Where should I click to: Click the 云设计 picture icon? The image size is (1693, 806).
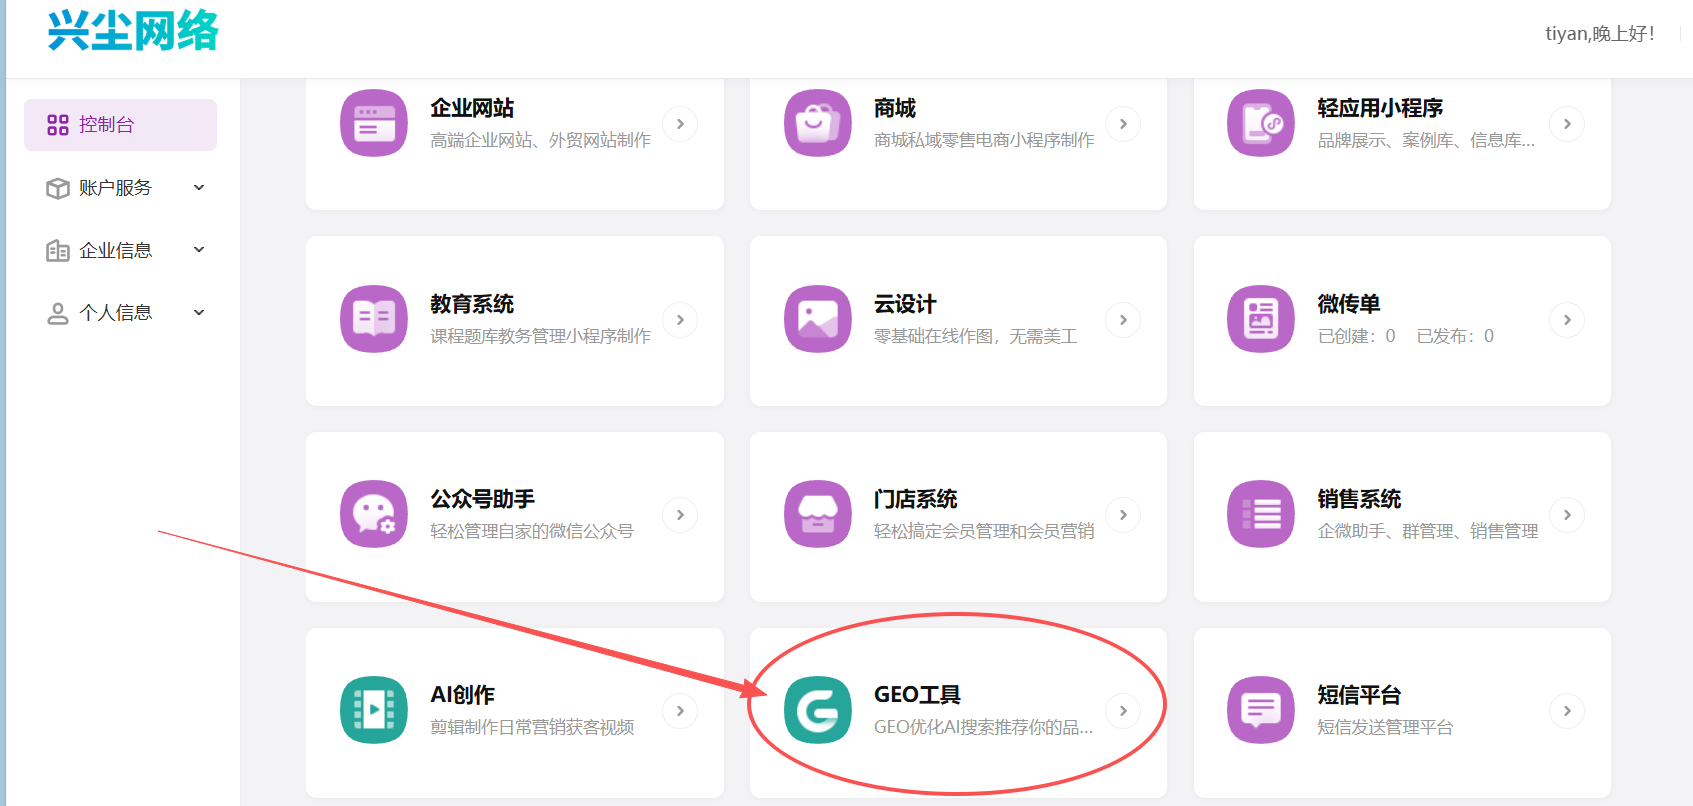(818, 319)
